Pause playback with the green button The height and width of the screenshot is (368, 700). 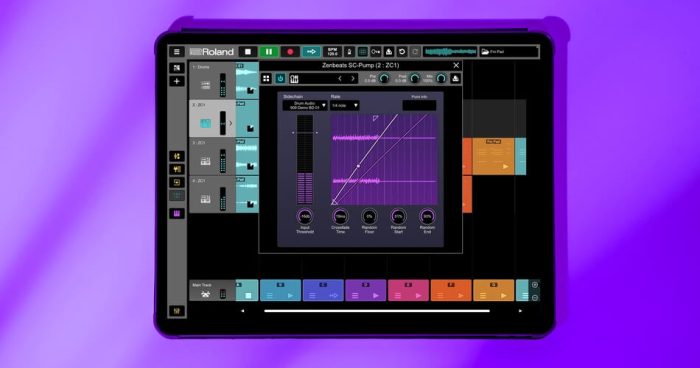point(269,52)
